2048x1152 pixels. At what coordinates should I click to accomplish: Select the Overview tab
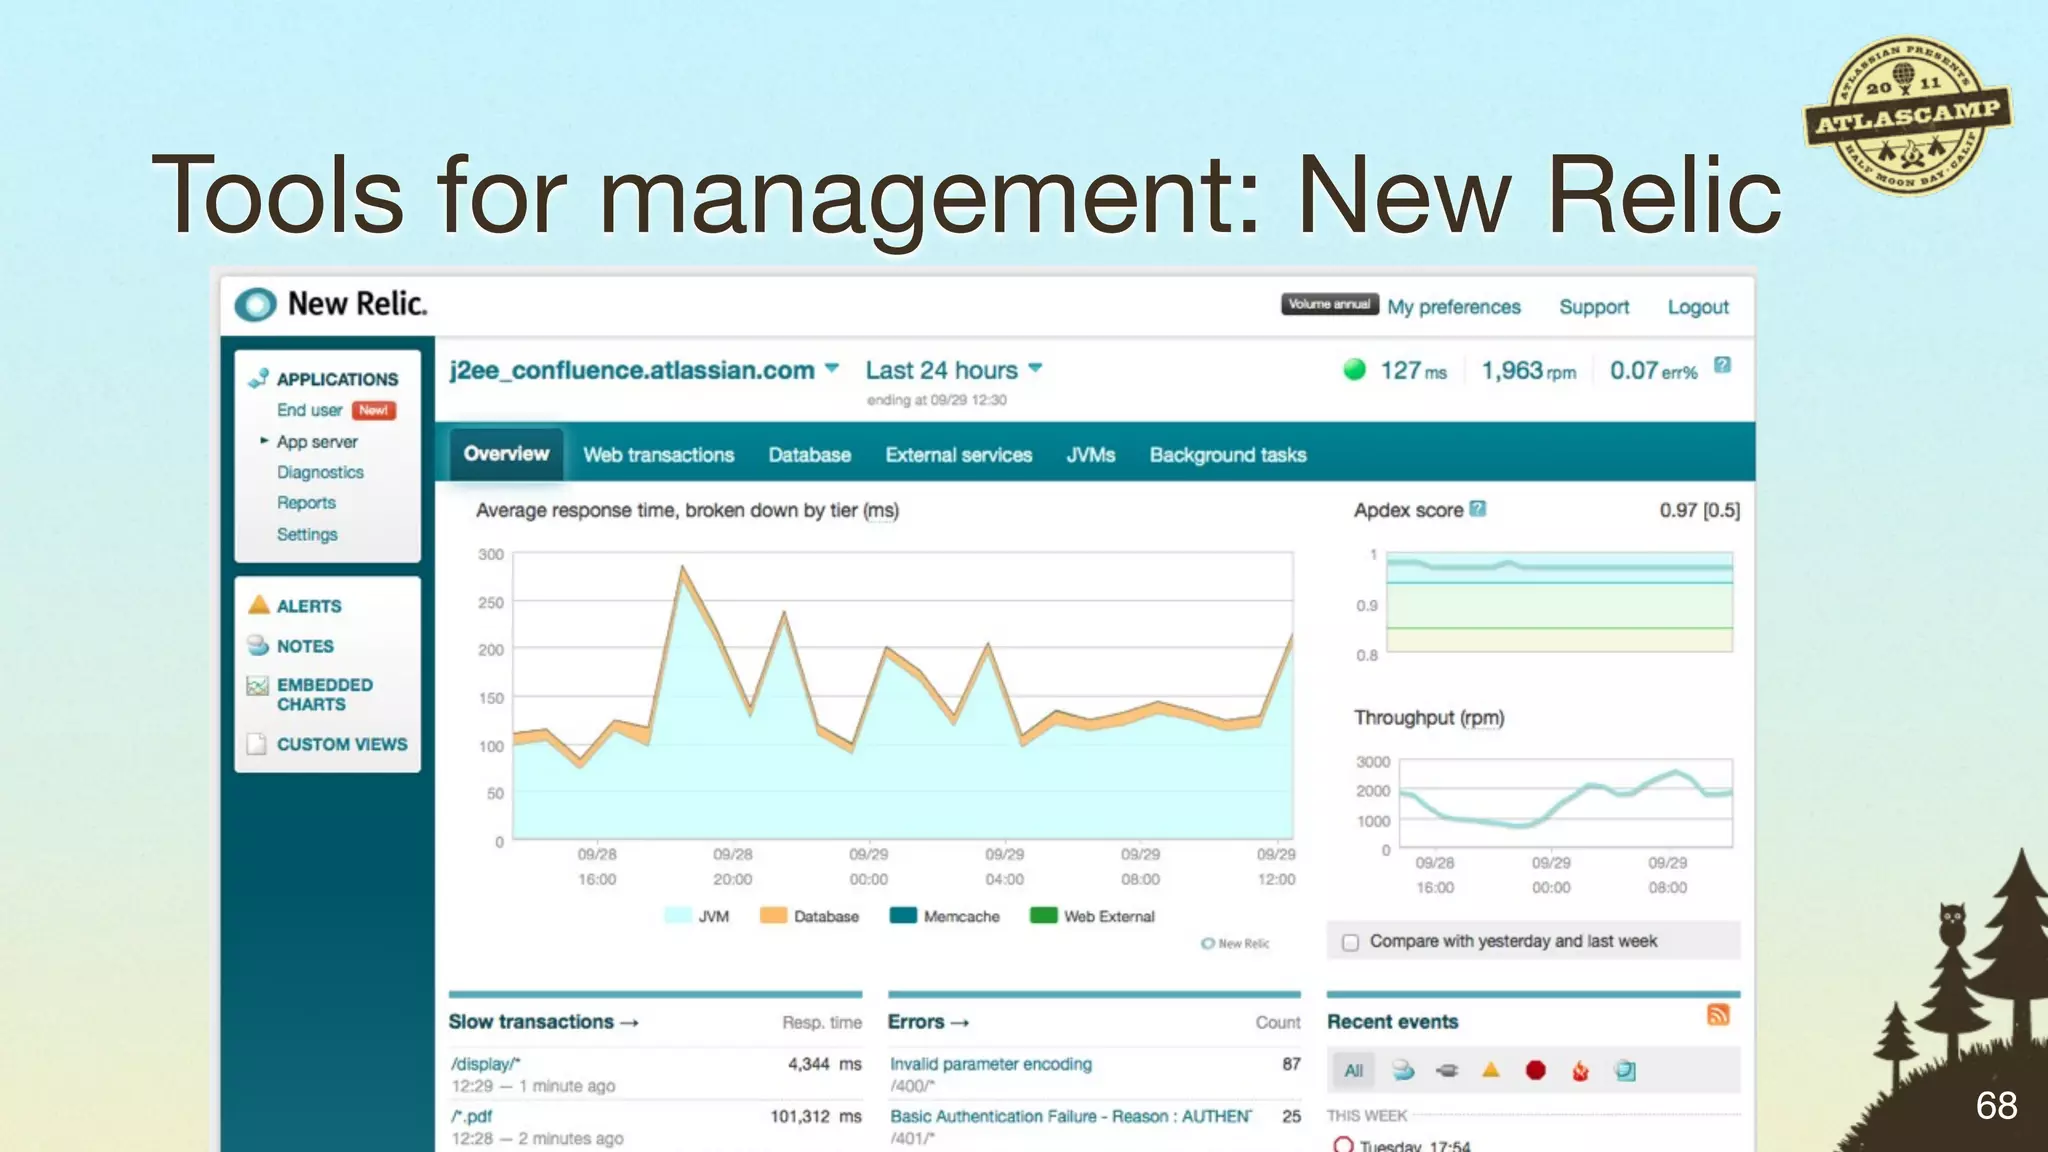tap(506, 454)
